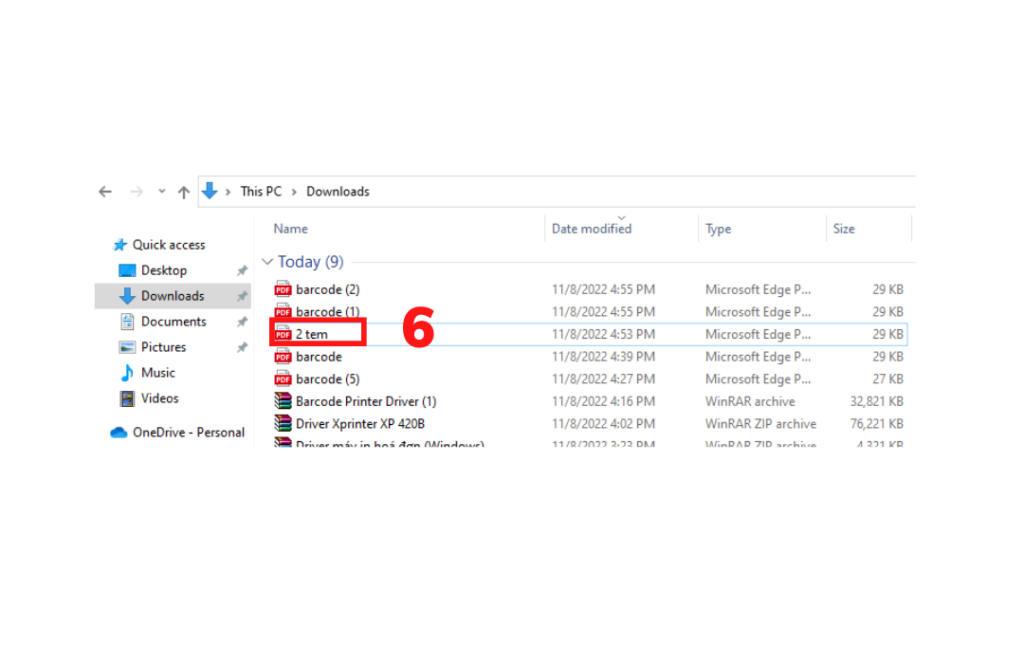Click the '76,221 KB' size cell
The width and height of the screenshot is (1024, 647).
tap(876, 424)
